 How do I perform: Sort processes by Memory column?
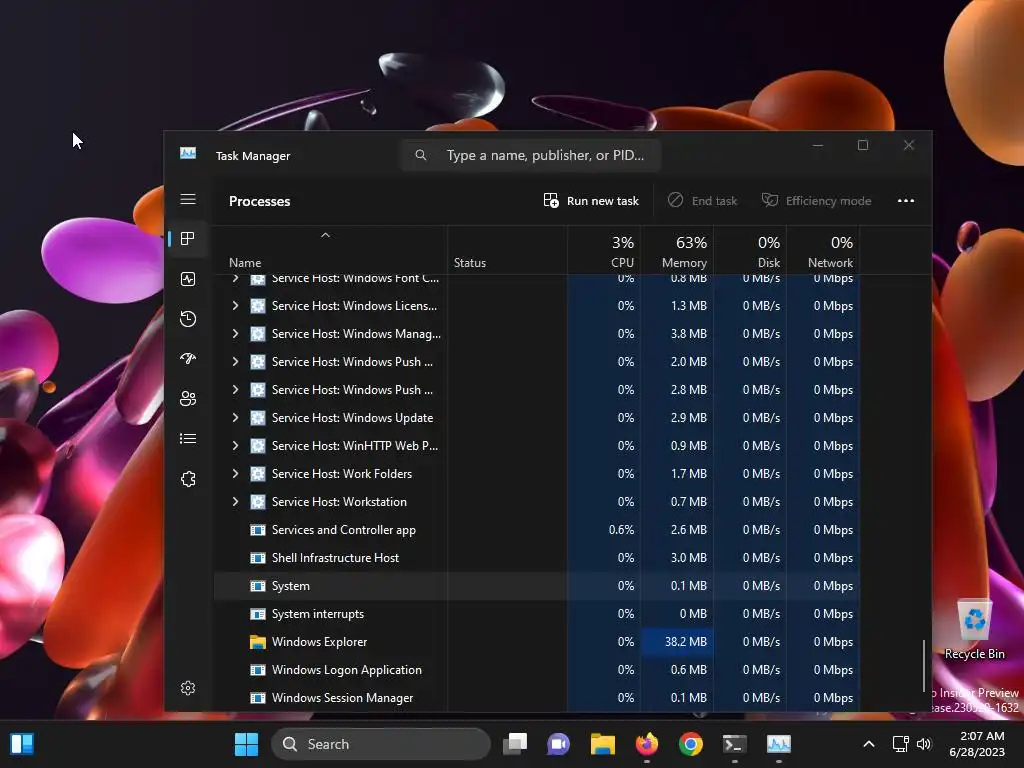click(677, 251)
